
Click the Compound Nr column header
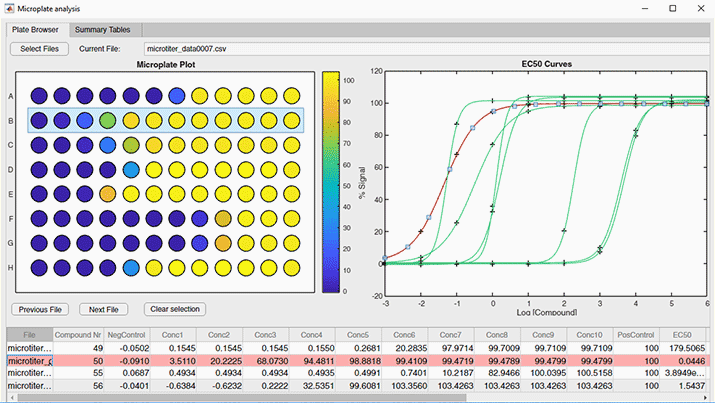[79, 334]
